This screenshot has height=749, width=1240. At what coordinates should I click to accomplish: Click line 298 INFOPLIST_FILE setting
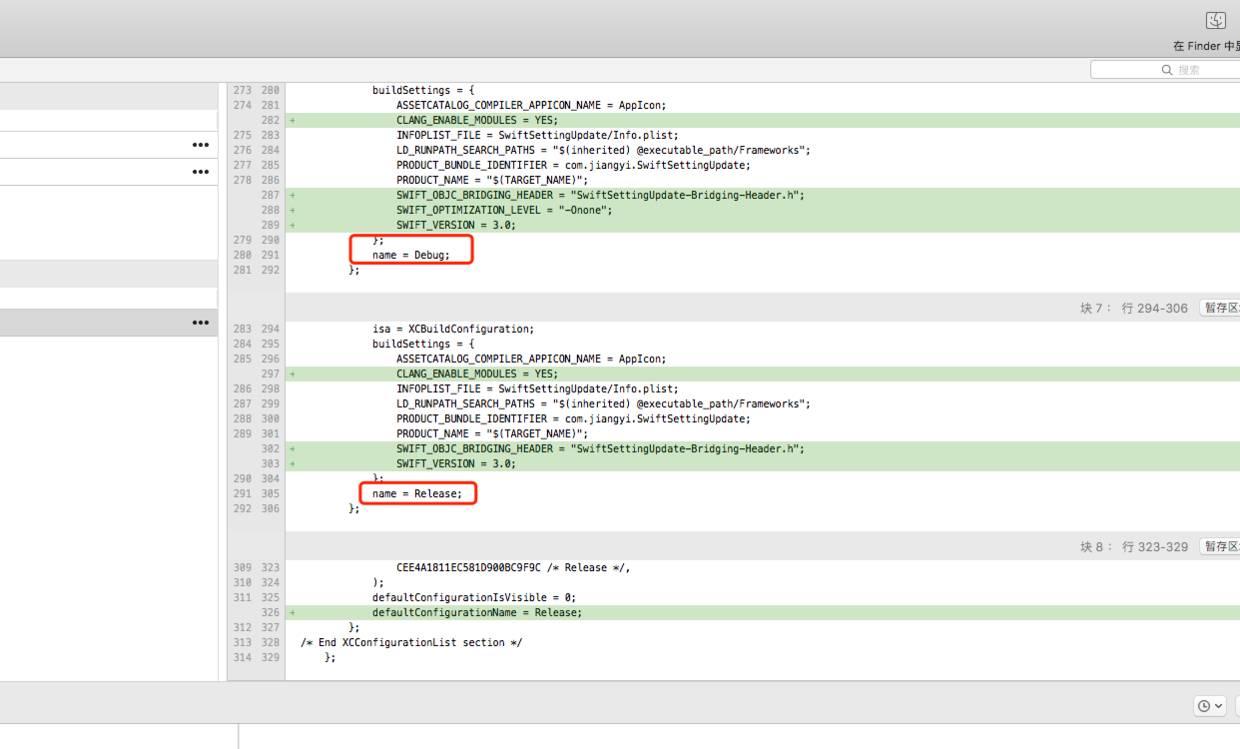[537, 389]
